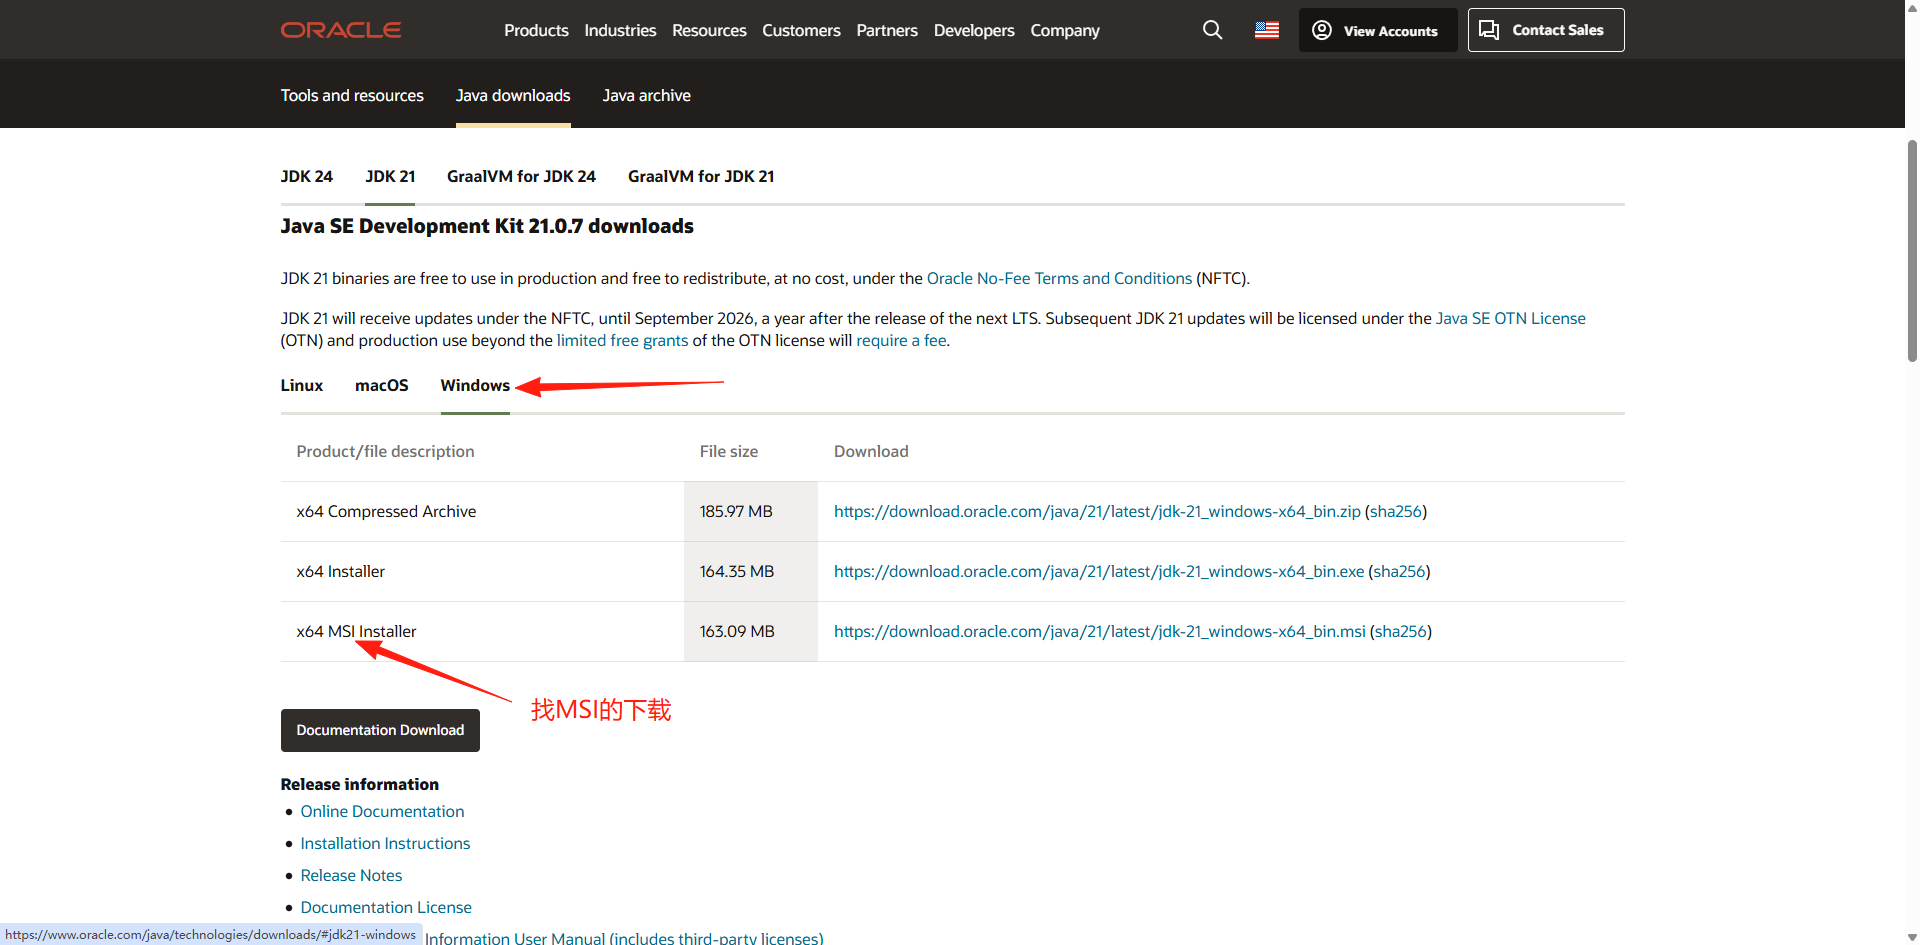Click the Documentation Download button
The height and width of the screenshot is (945, 1920).
(380, 730)
